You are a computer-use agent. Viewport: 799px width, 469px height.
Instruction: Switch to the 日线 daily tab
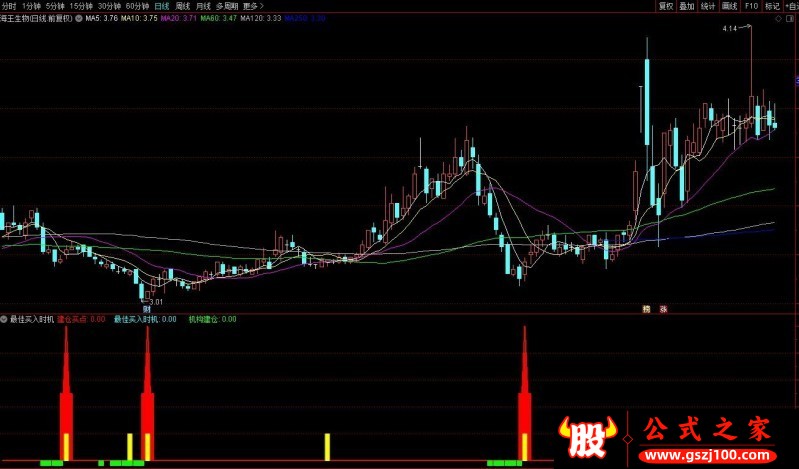tap(162, 6)
